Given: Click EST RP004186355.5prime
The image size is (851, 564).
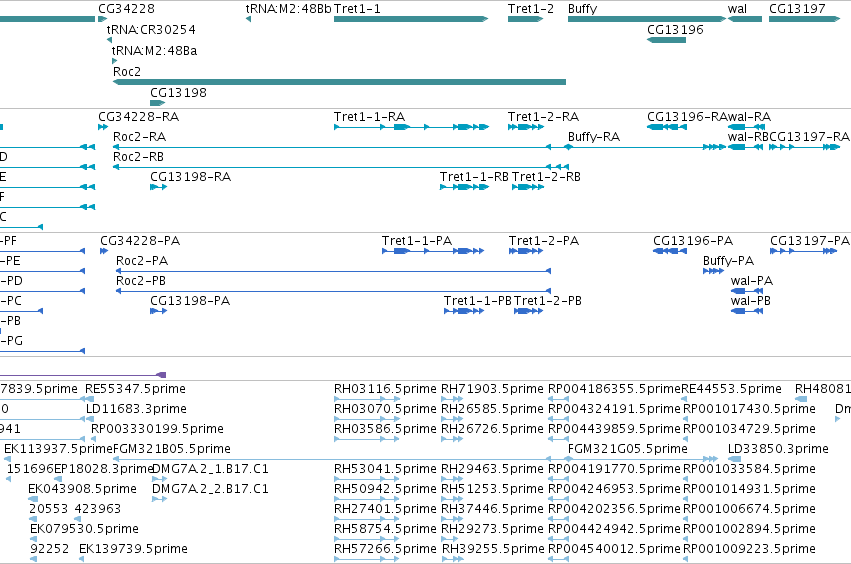Looking at the screenshot, I should [x=614, y=389].
